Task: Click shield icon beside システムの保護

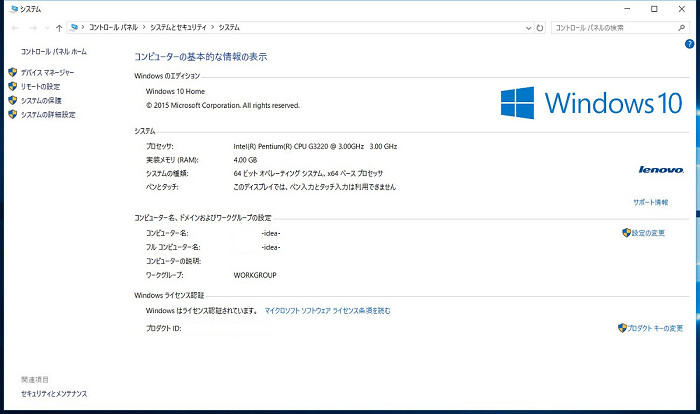Action: 12,100
